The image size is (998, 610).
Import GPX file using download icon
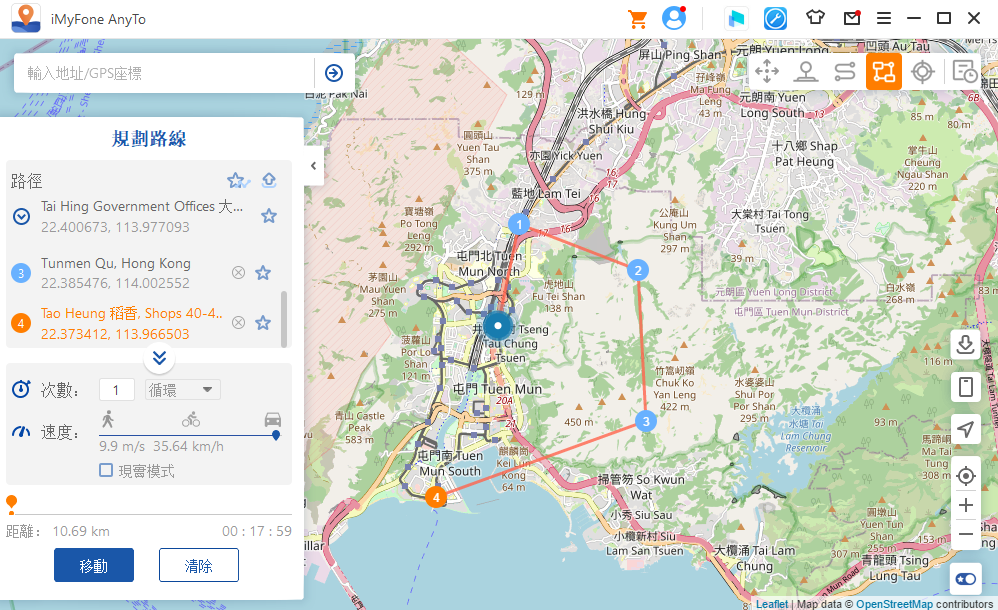tap(966, 345)
